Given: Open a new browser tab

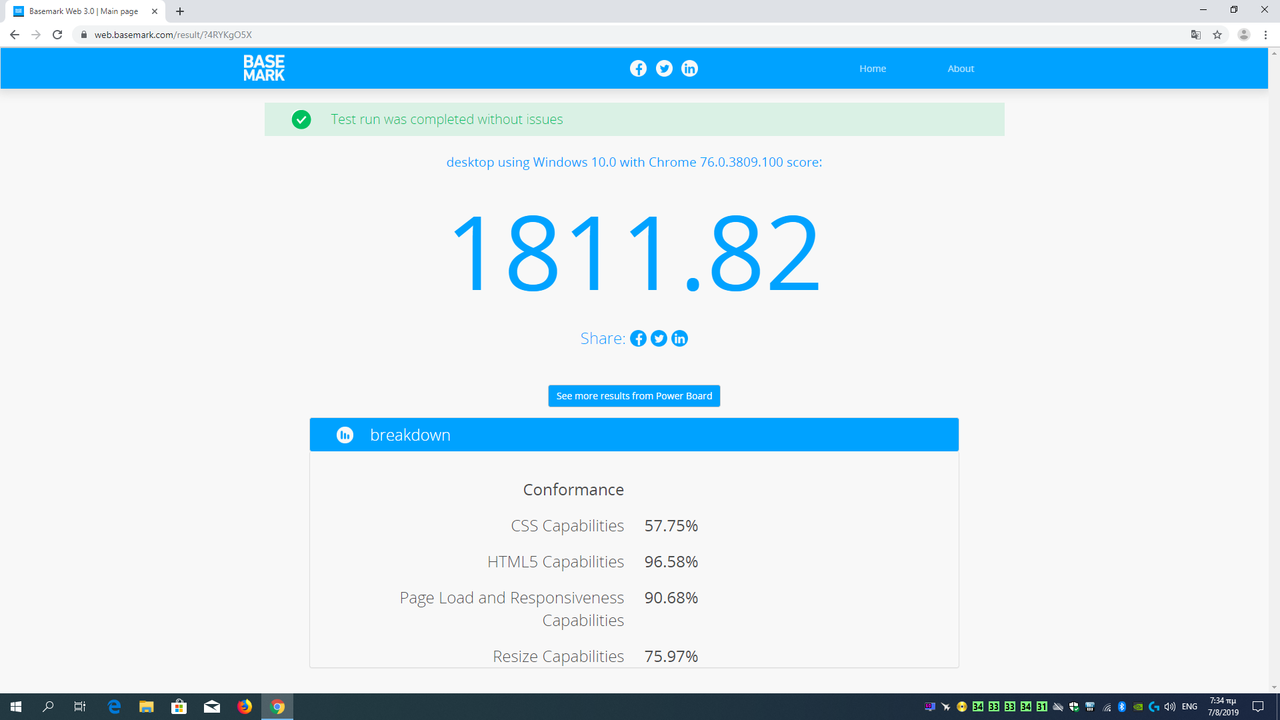Looking at the screenshot, I should point(180,11).
